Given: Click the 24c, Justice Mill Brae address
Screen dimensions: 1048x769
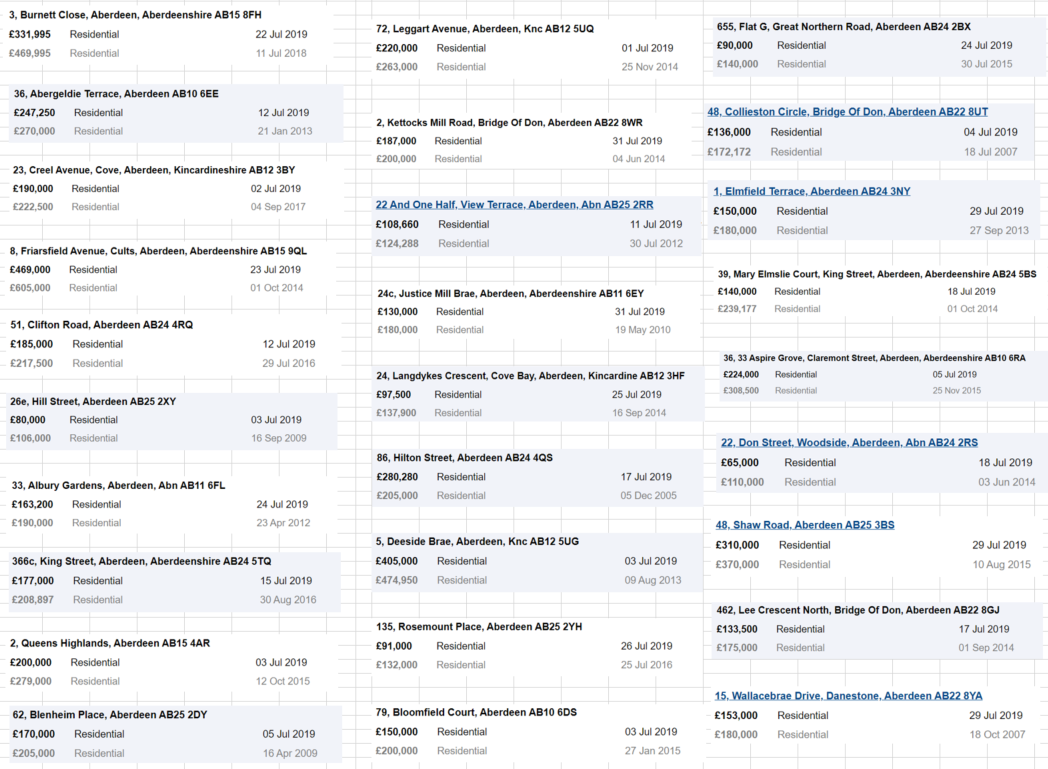Looking at the screenshot, I should tap(511, 293).
